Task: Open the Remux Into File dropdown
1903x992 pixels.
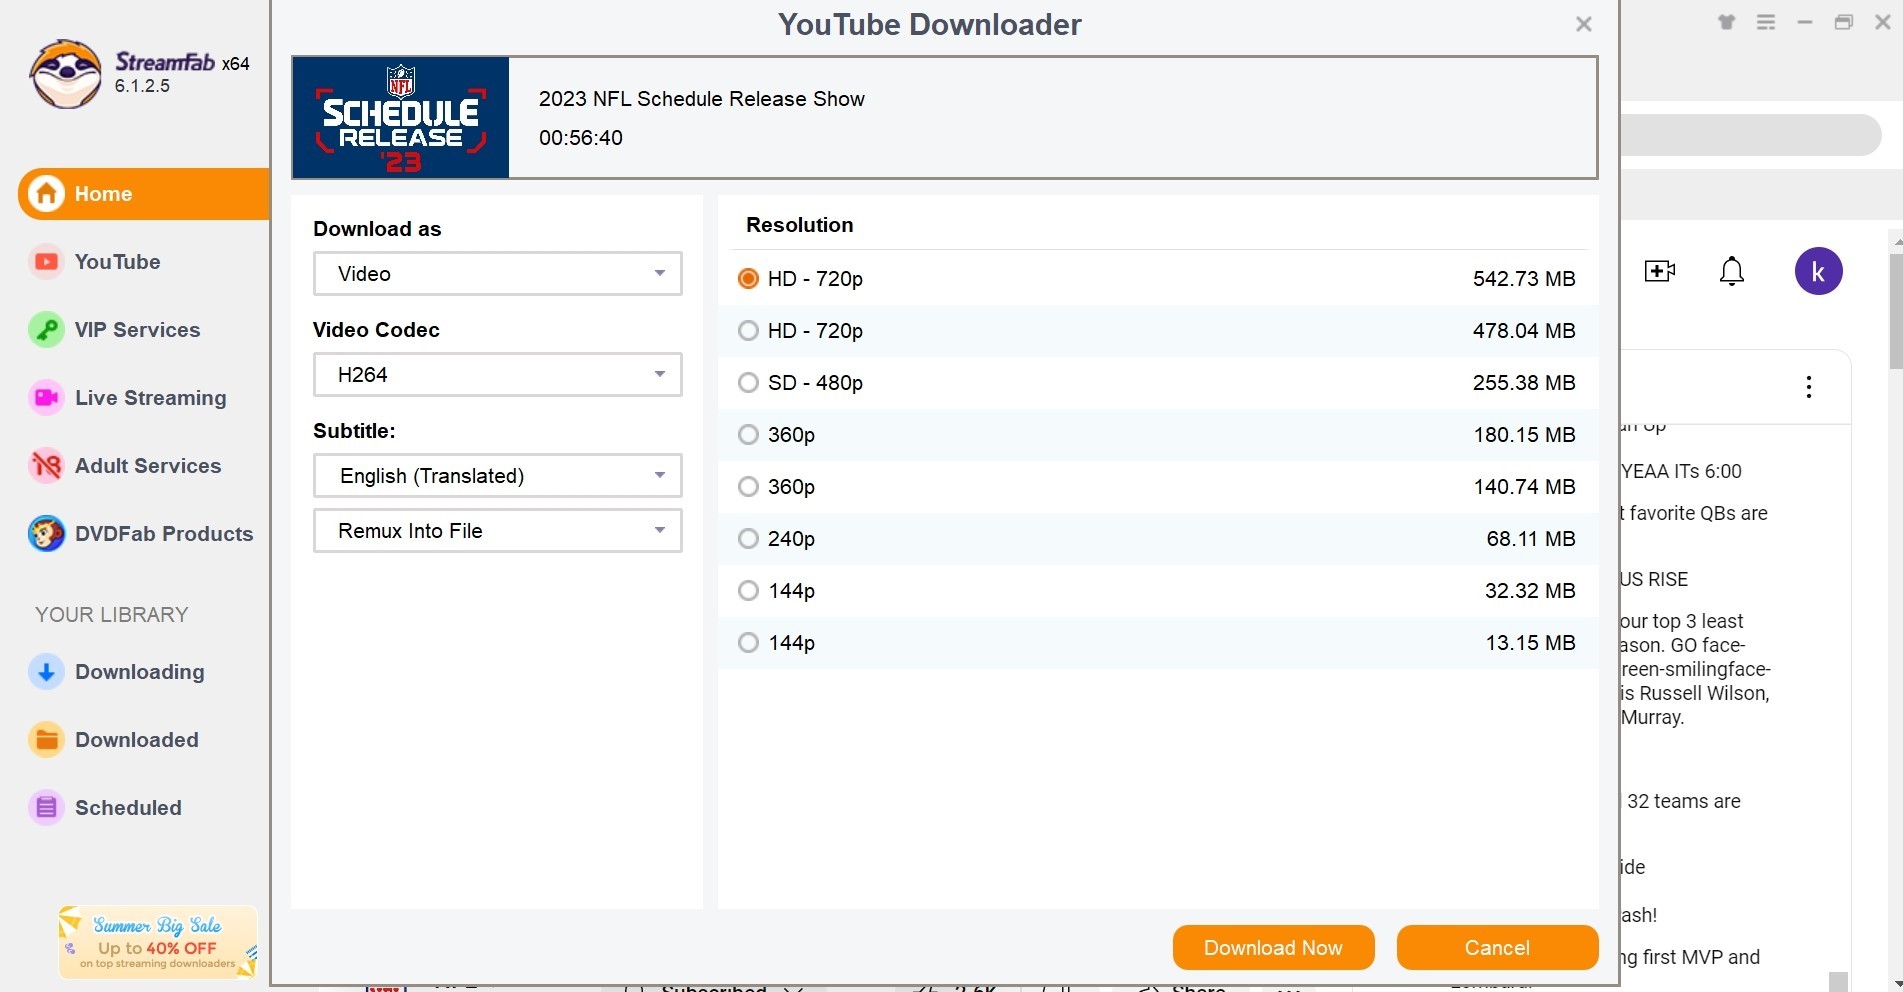Action: 498,531
